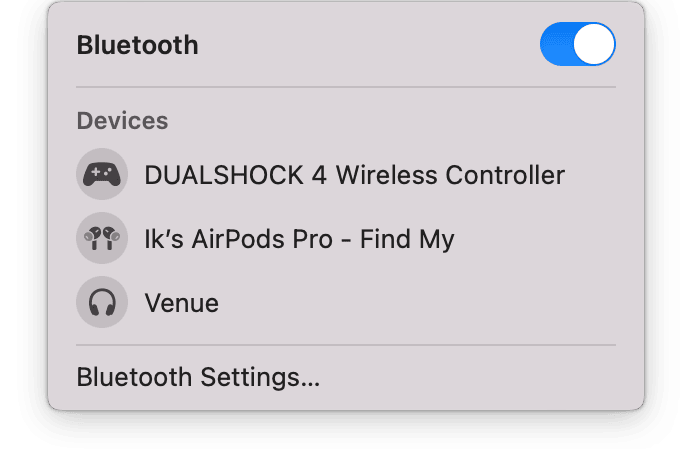Click the headphones icon beside Venue
This screenshot has height=466, width=692.
[102, 302]
